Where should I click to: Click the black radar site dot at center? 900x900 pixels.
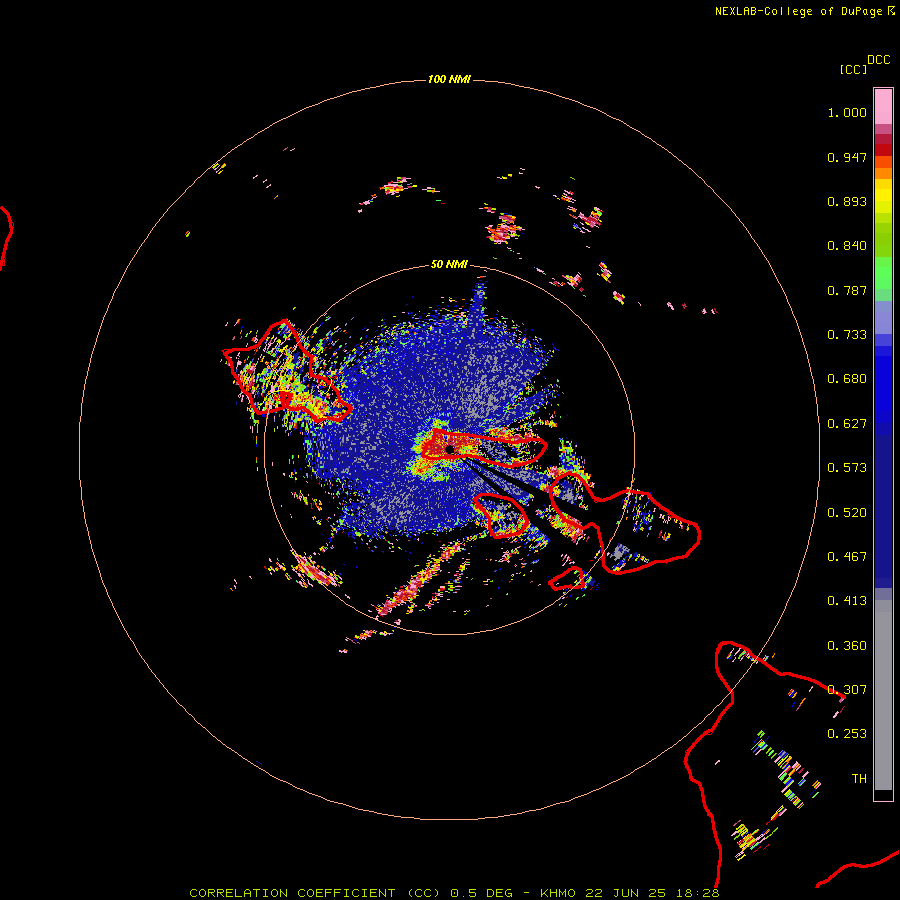coord(449,449)
